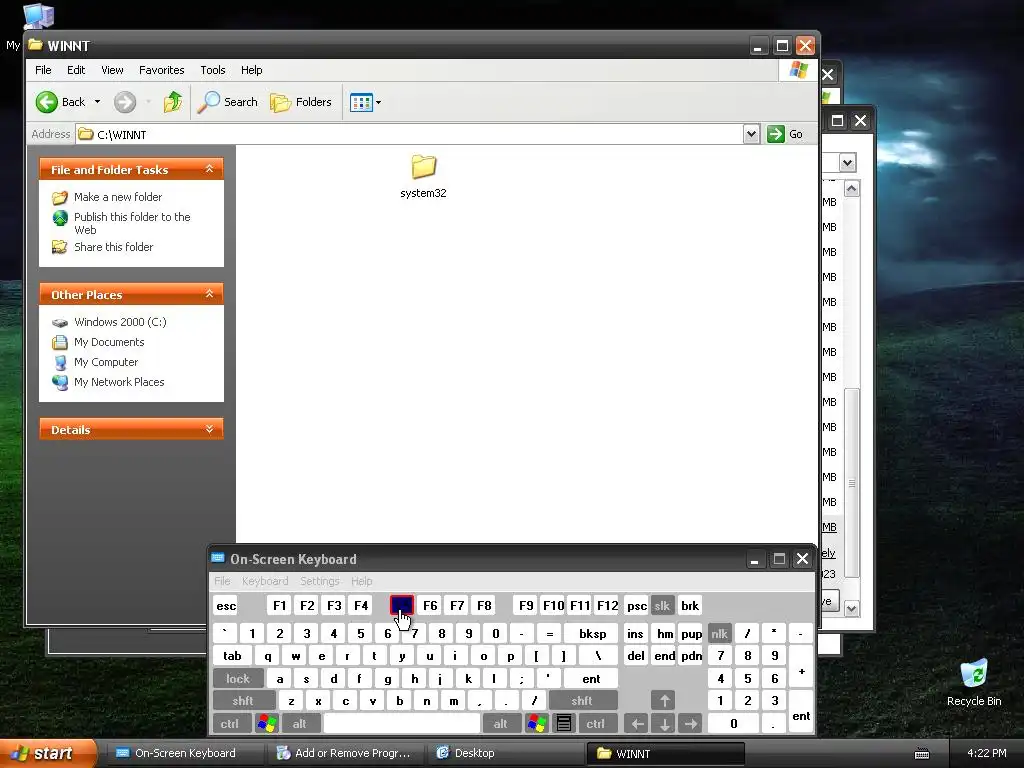Collapse the Other Places panel

(x=210, y=294)
